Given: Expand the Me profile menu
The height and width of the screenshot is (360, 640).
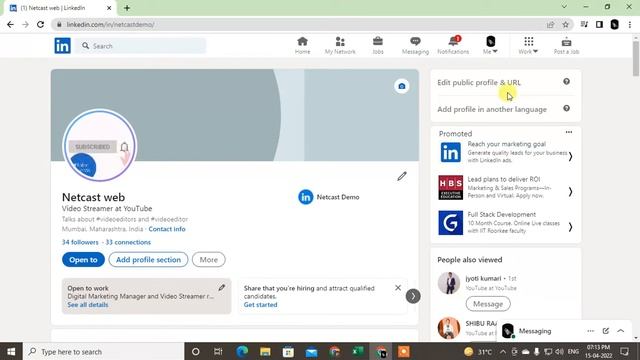Looking at the screenshot, I should [x=490, y=45].
